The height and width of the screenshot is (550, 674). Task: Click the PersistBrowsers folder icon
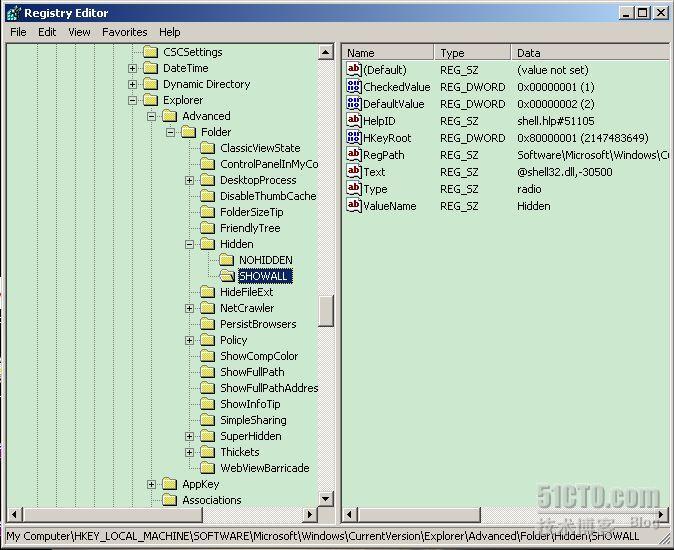(208, 324)
